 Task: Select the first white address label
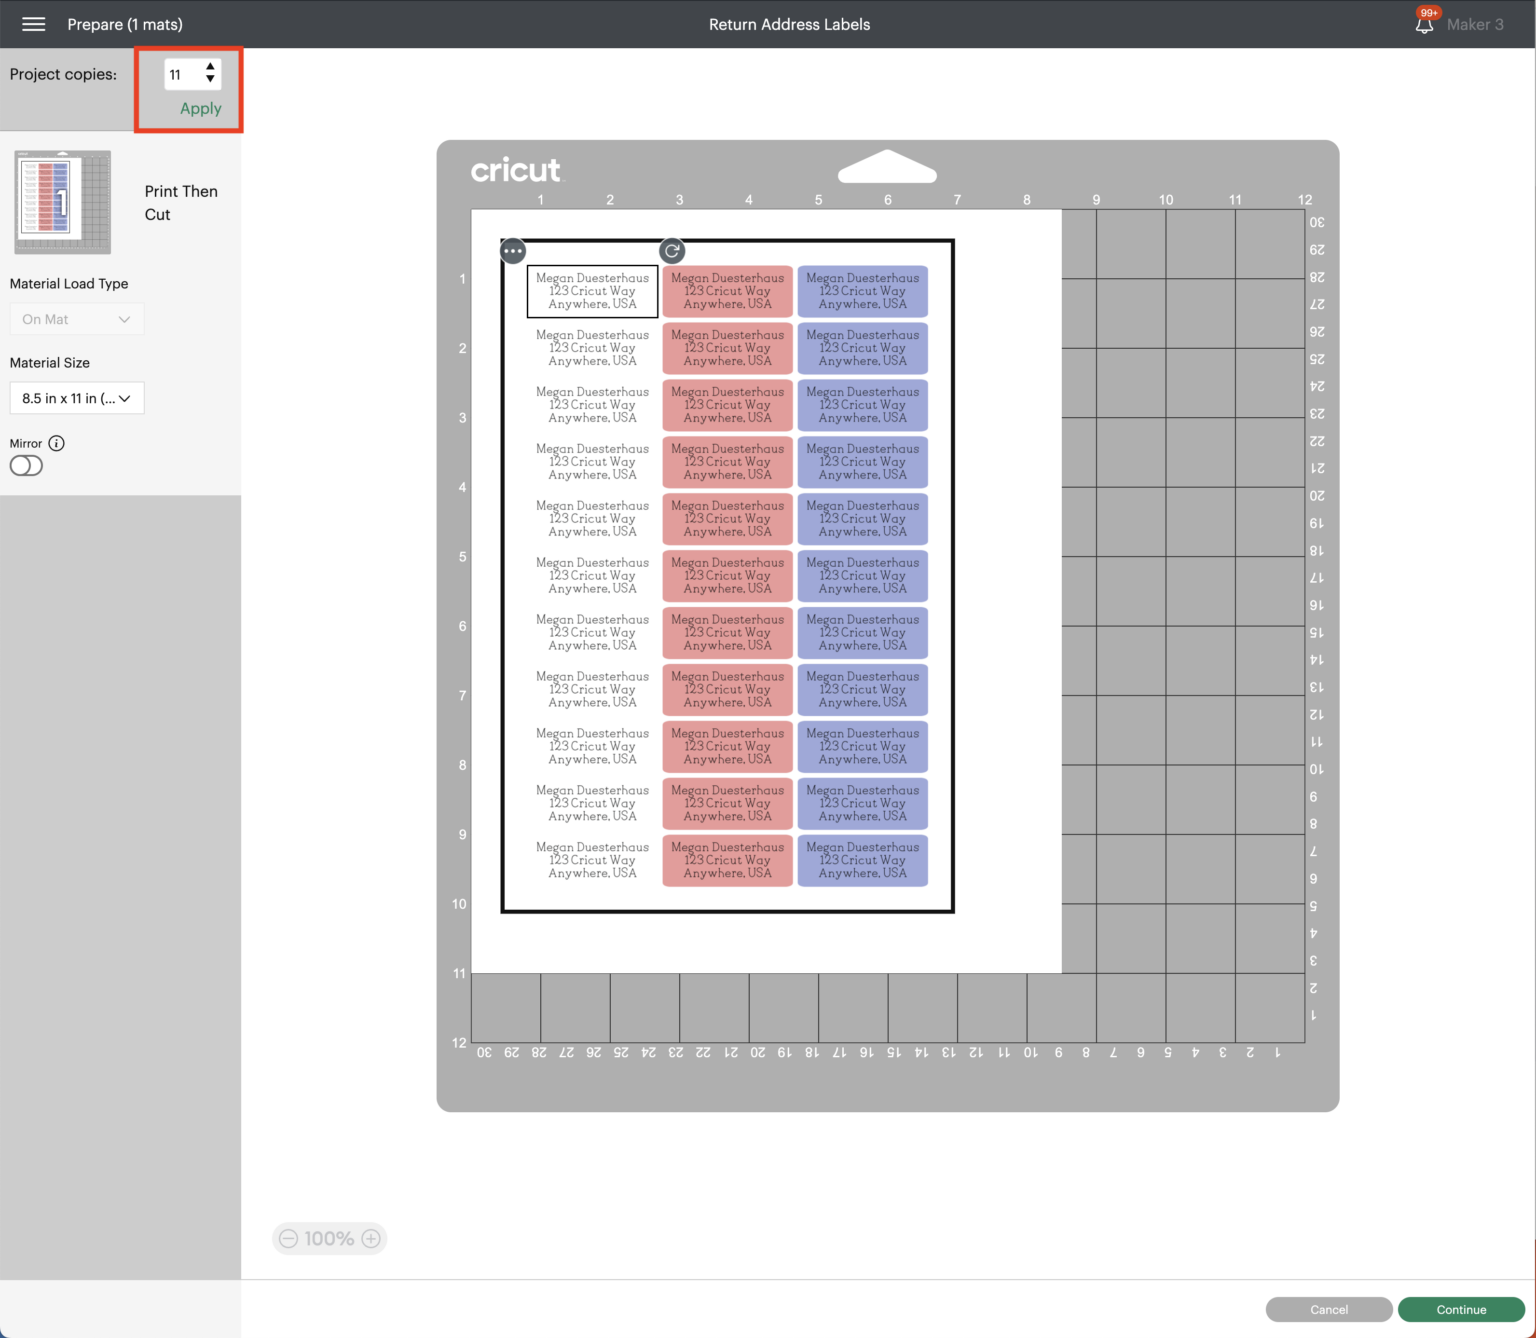coord(592,291)
